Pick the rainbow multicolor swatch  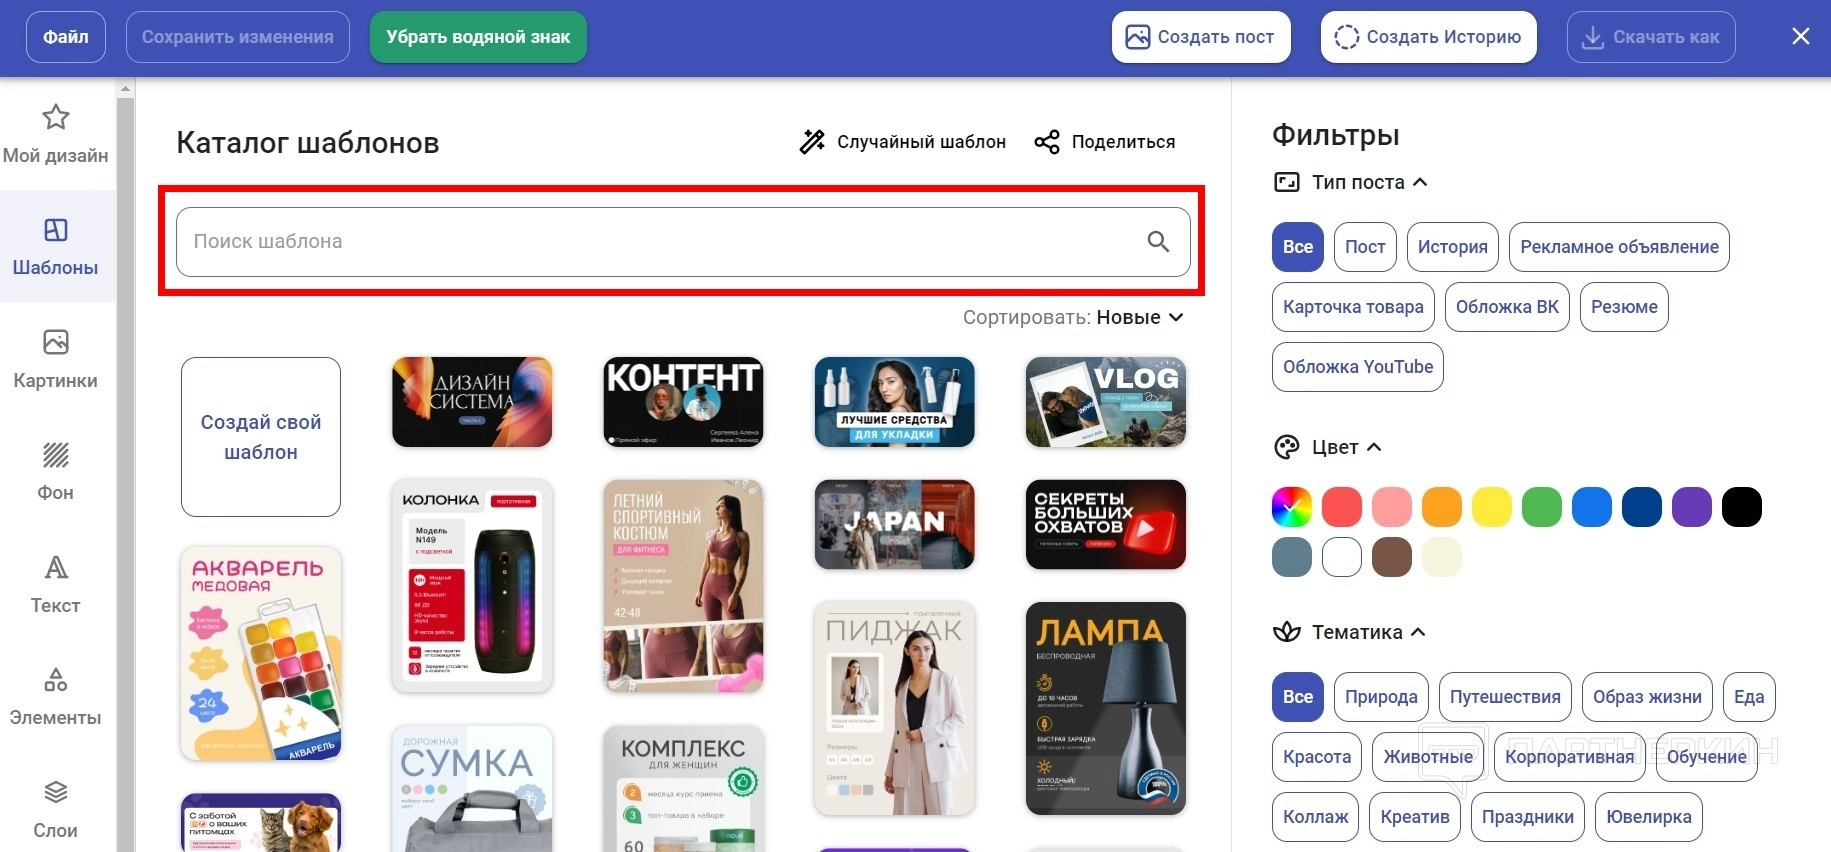coord(1292,507)
